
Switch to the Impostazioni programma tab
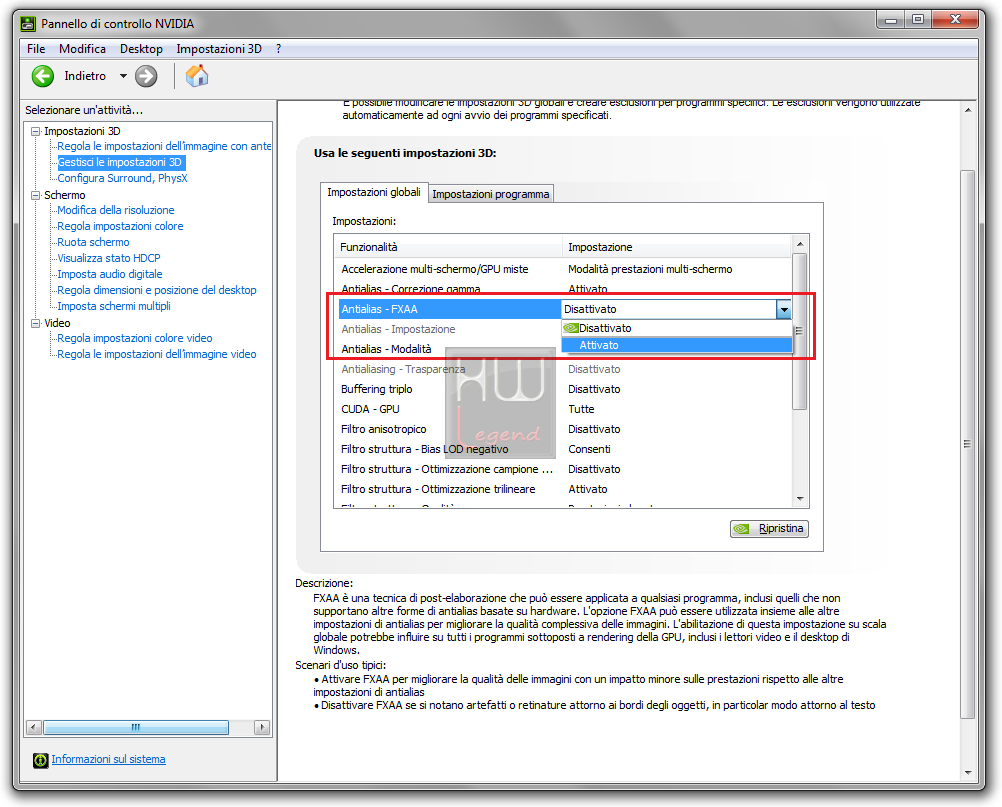click(491, 194)
